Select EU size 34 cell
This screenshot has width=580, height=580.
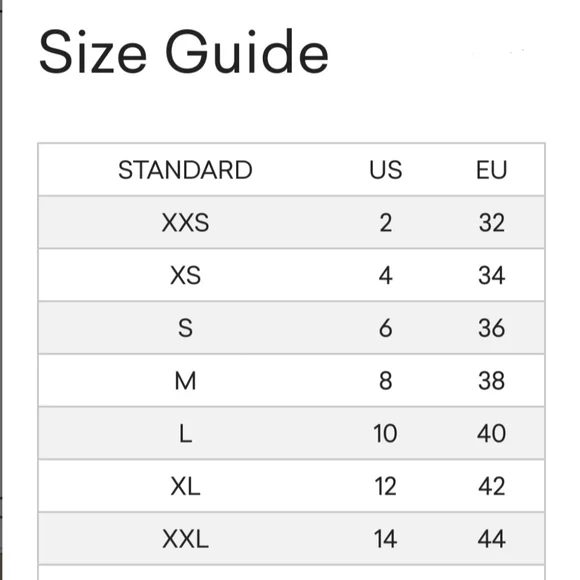click(492, 276)
